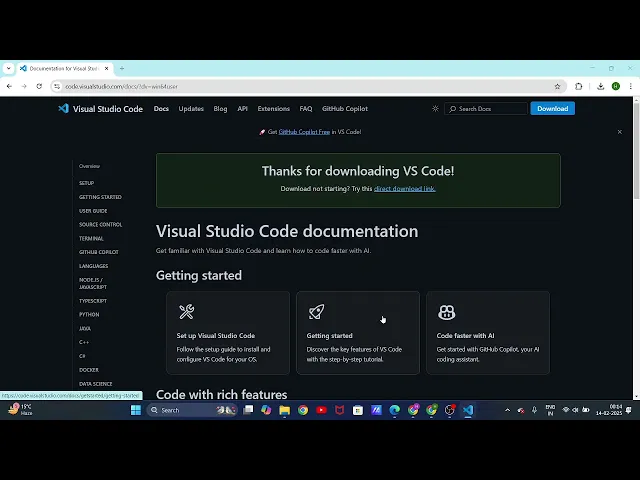Viewport: 640px width, 480px height.
Task: Expand the TYPESCRIPT sidebar section
Action: 93,301
